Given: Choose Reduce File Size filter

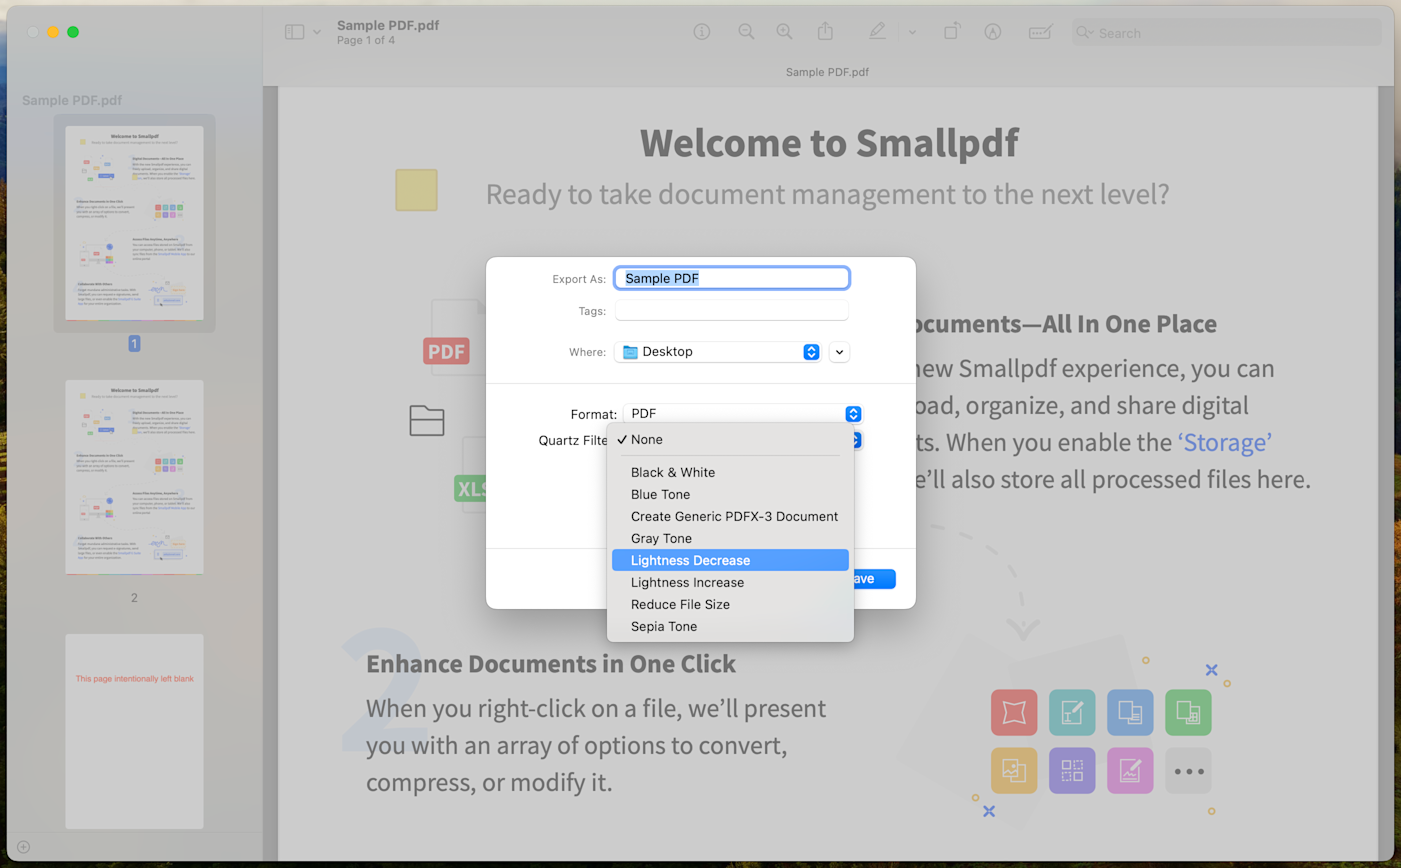Looking at the screenshot, I should point(730,604).
